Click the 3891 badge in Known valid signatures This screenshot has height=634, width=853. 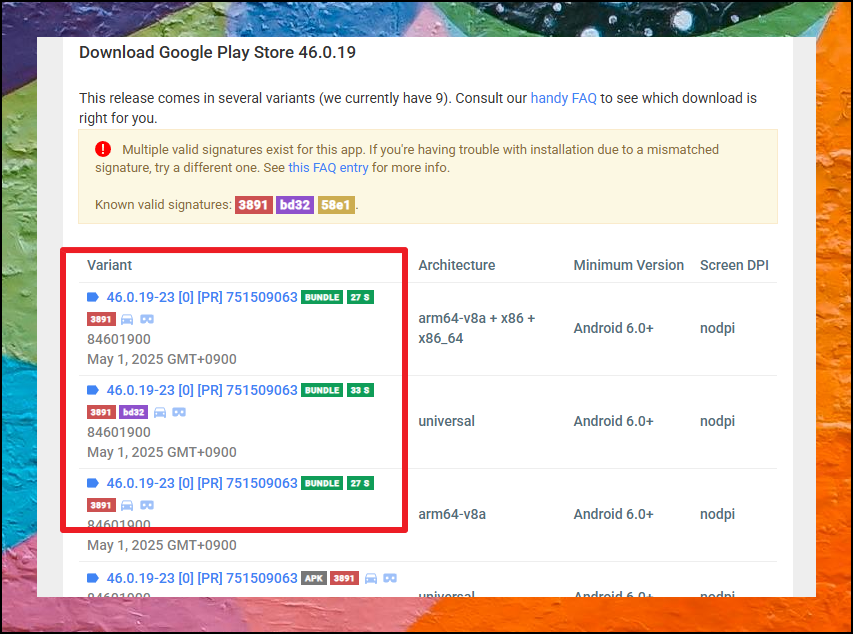(x=254, y=205)
